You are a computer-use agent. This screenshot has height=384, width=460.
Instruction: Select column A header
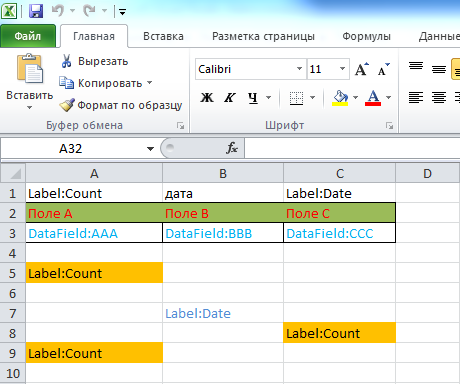click(94, 173)
